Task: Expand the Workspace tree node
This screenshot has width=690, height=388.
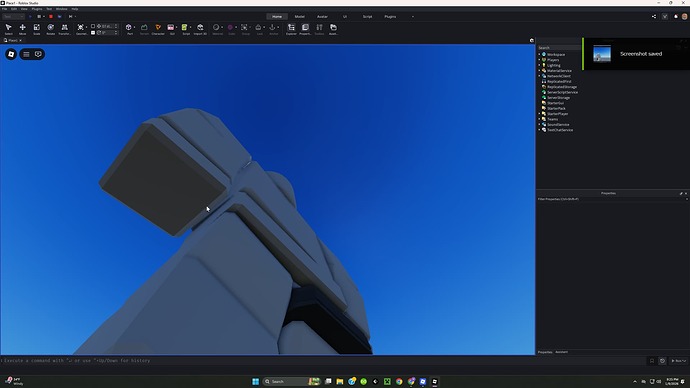Action: pyautogui.click(x=540, y=54)
